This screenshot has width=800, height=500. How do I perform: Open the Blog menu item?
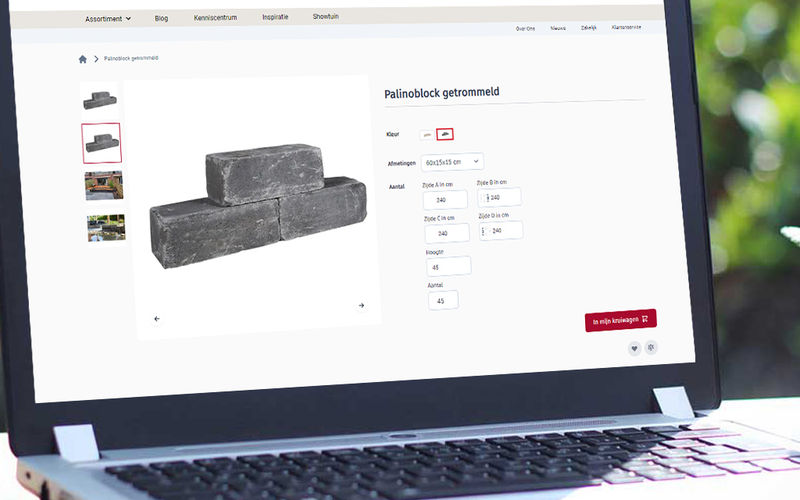(x=161, y=18)
